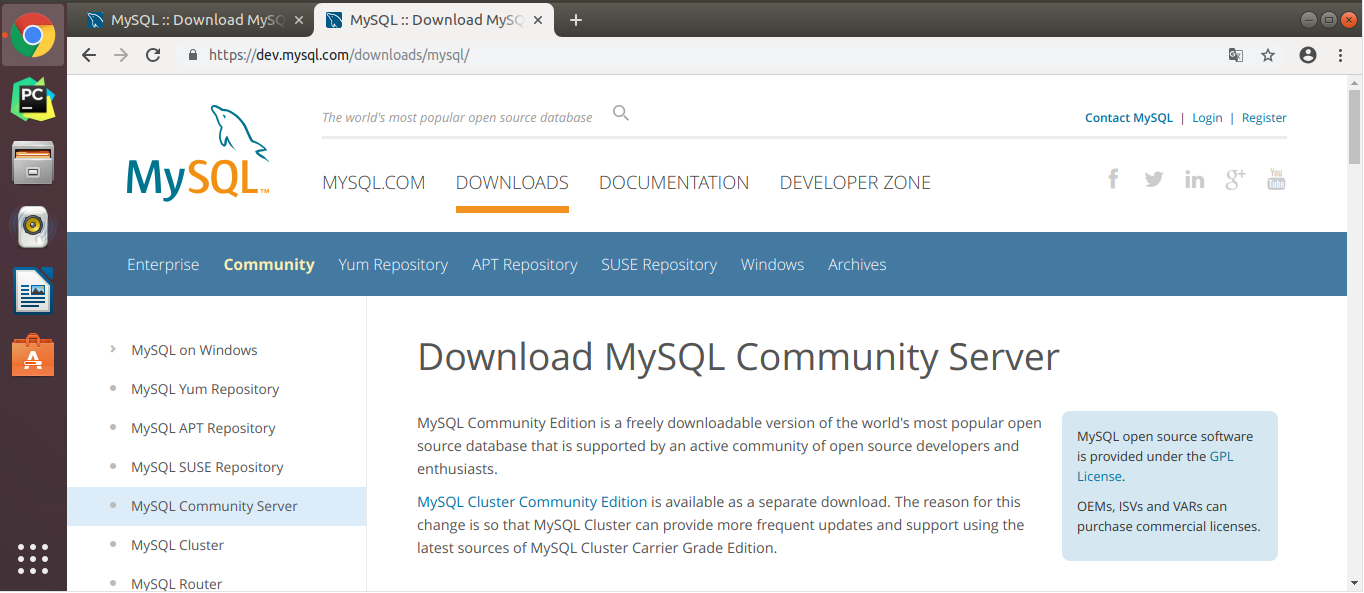Image resolution: width=1364 pixels, height=593 pixels.
Task: Click the Register link
Action: (x=1264, y=118)
